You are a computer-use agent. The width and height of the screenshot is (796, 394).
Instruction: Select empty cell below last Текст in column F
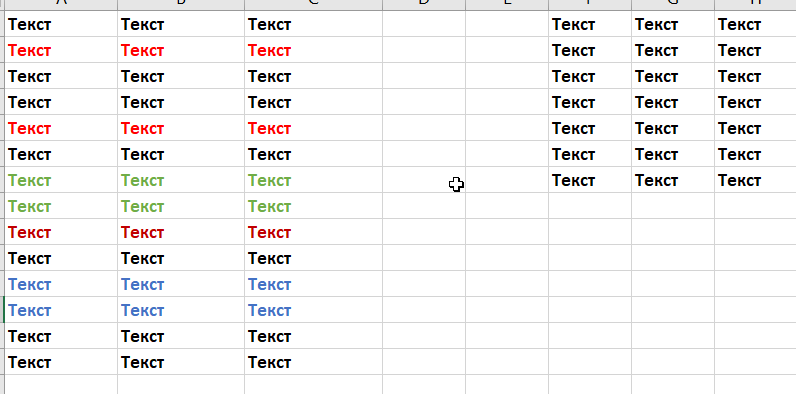click(590, 206)
